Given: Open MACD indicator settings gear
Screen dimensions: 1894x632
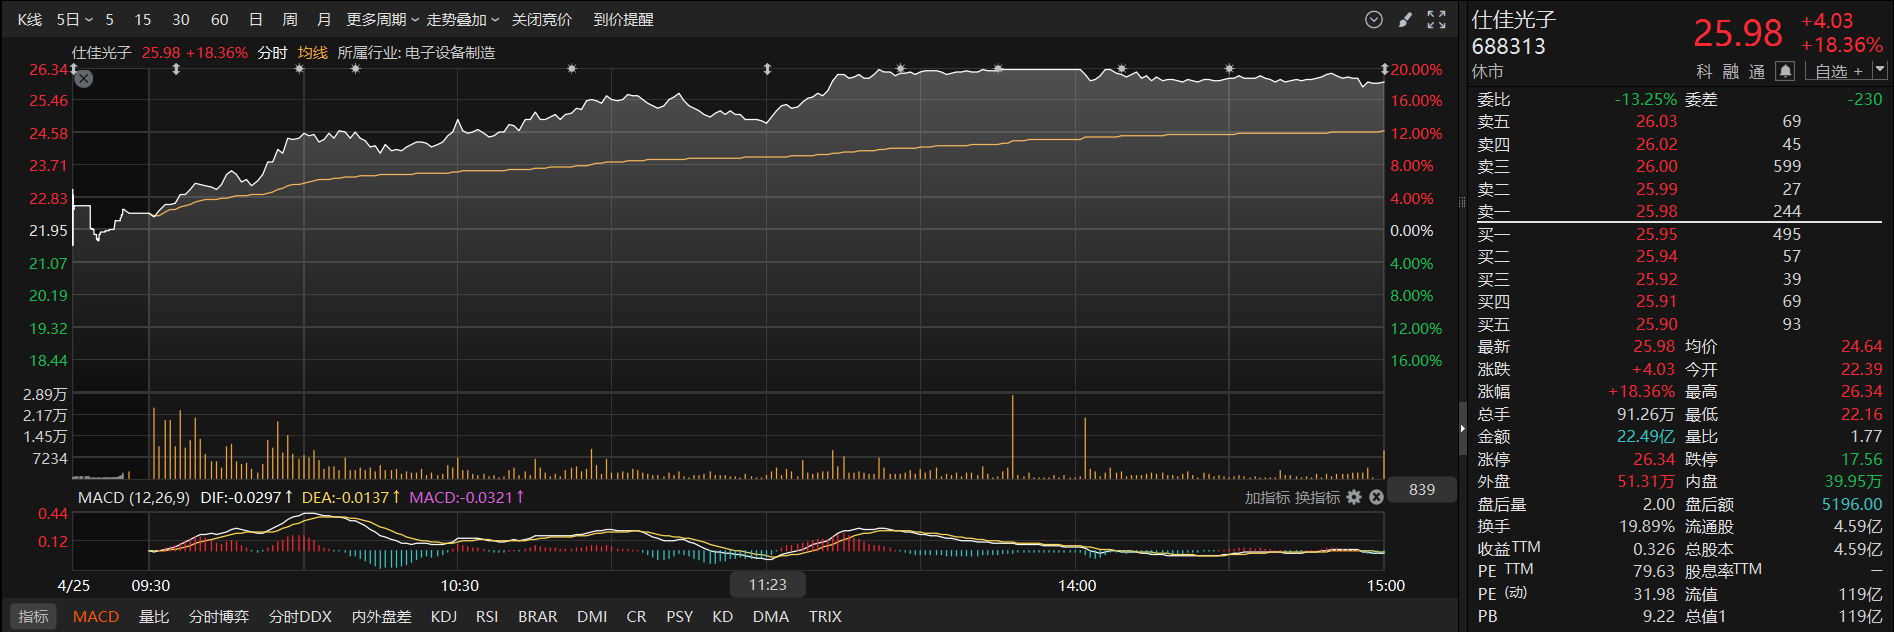Looking at the screenshot, I should tap(1354, 497).
